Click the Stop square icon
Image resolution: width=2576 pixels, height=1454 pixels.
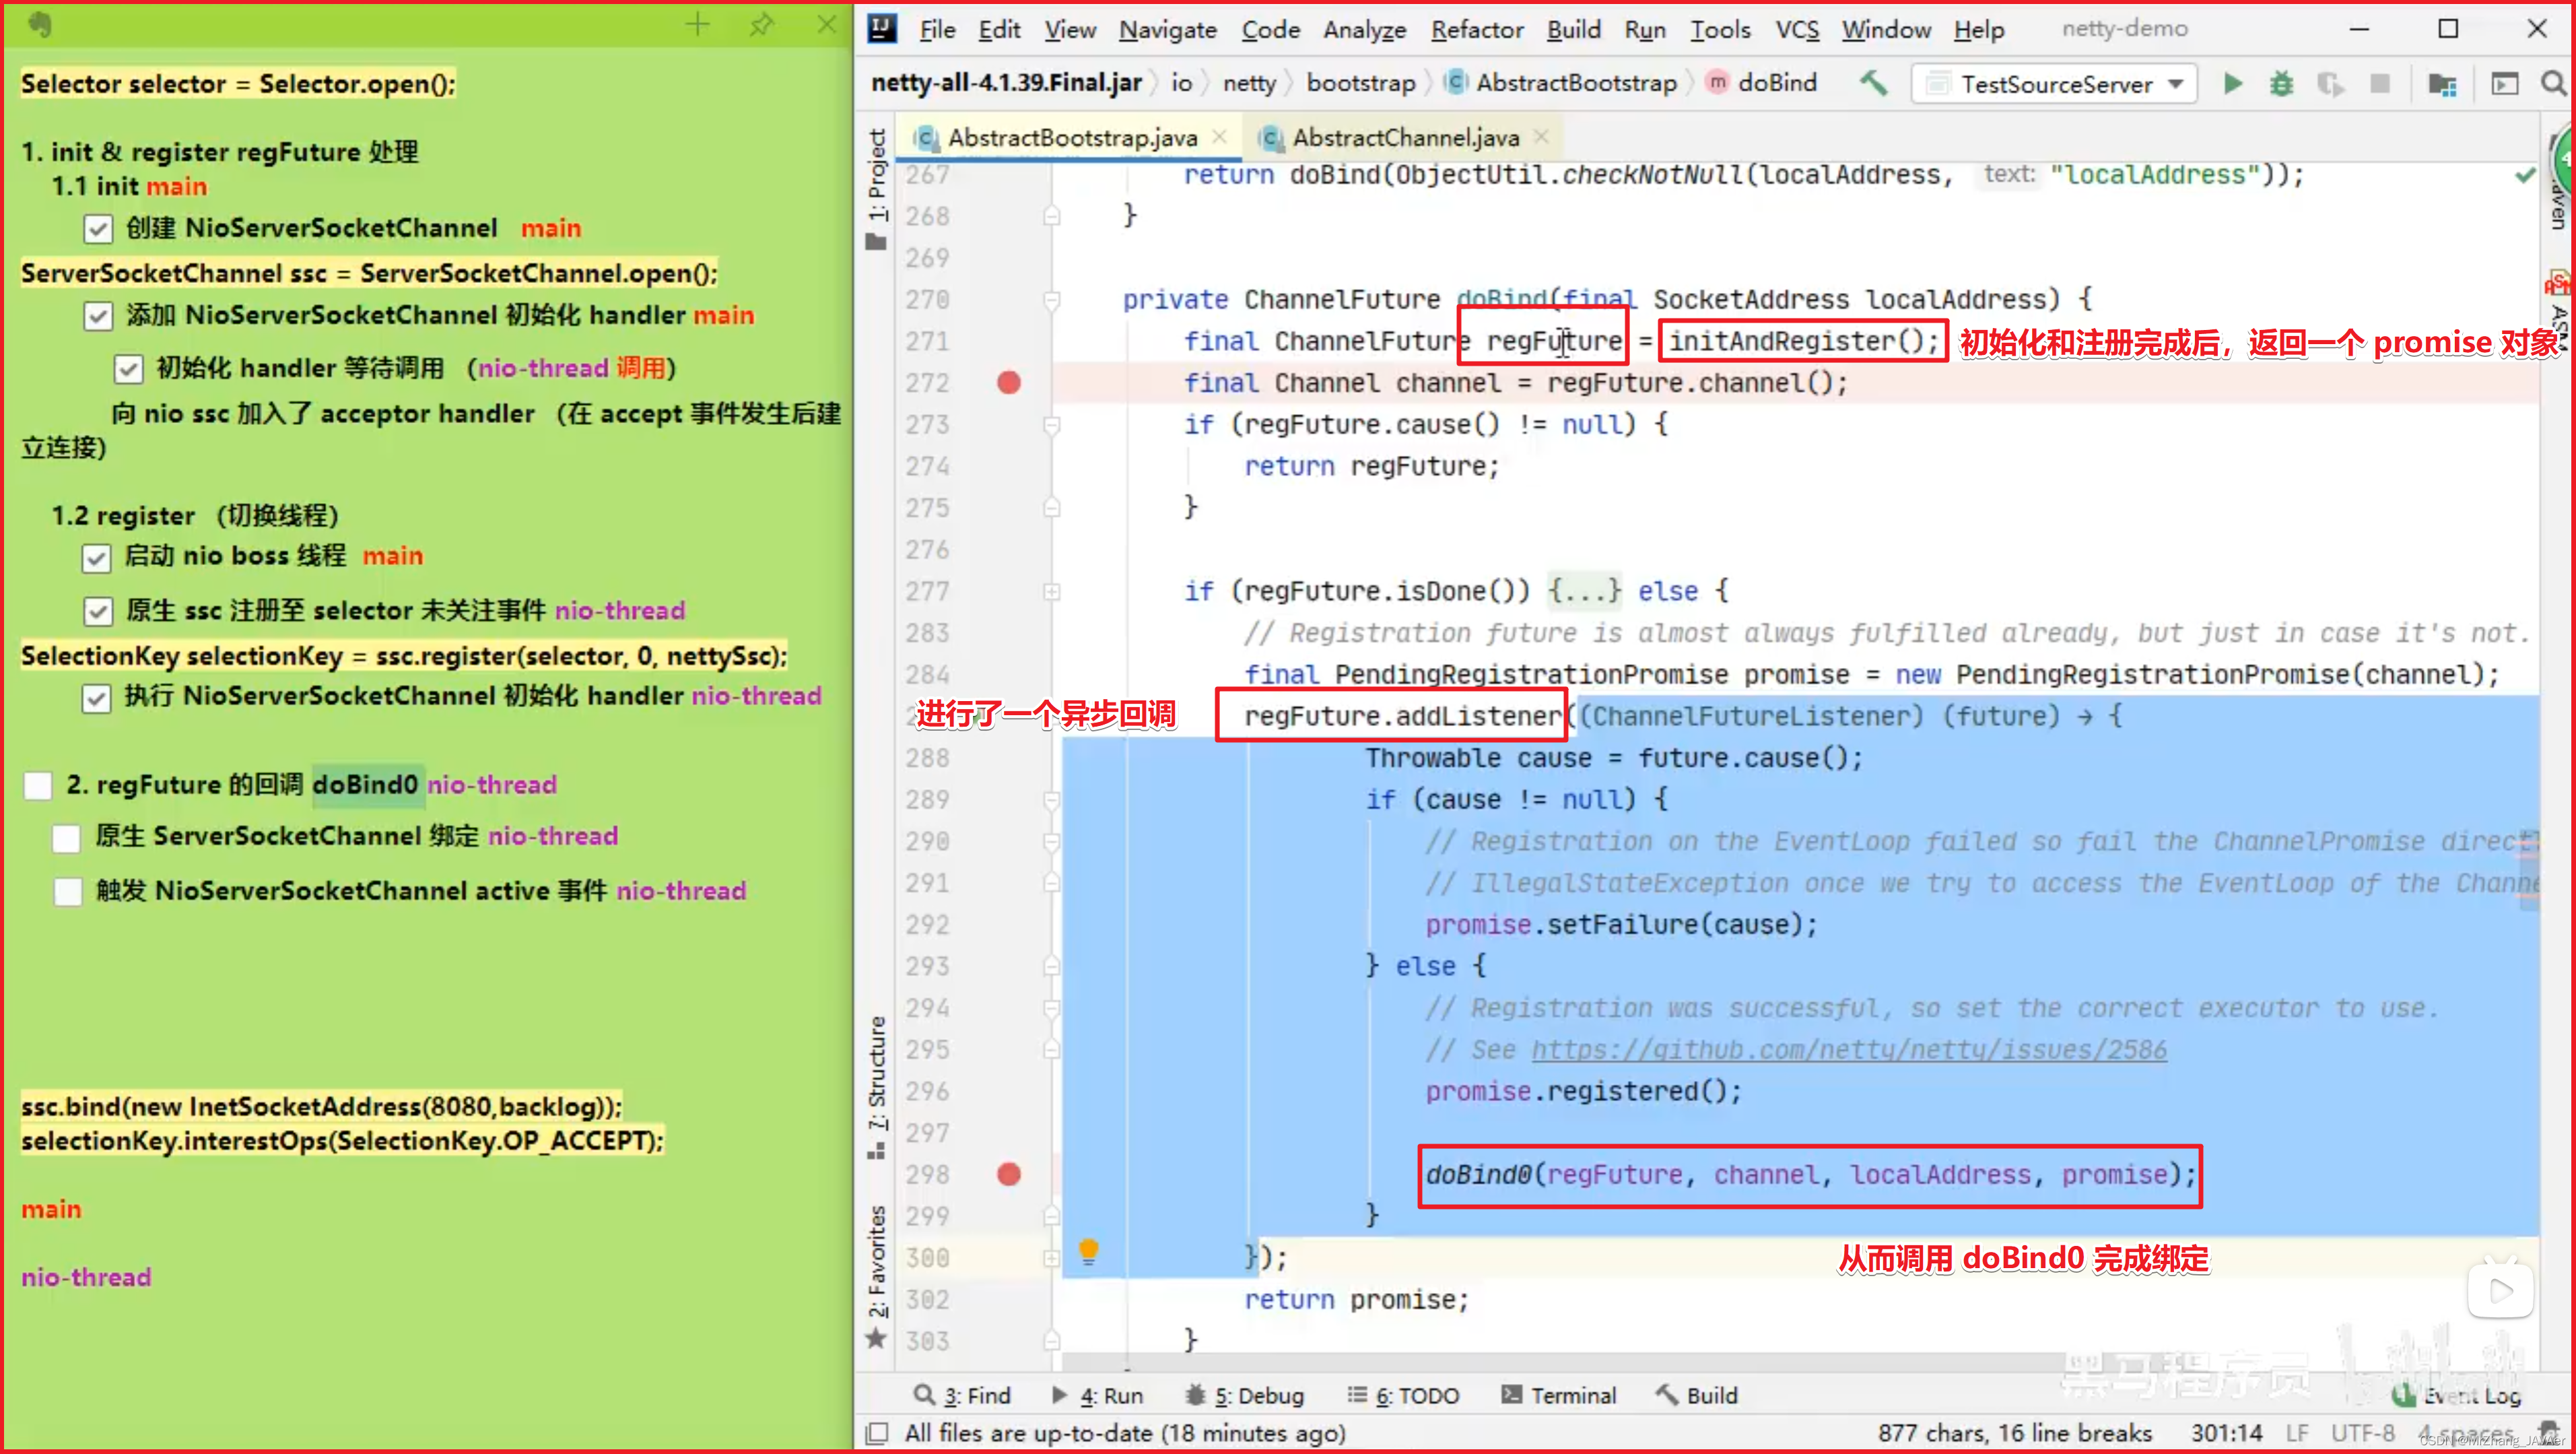(2380, 84)
